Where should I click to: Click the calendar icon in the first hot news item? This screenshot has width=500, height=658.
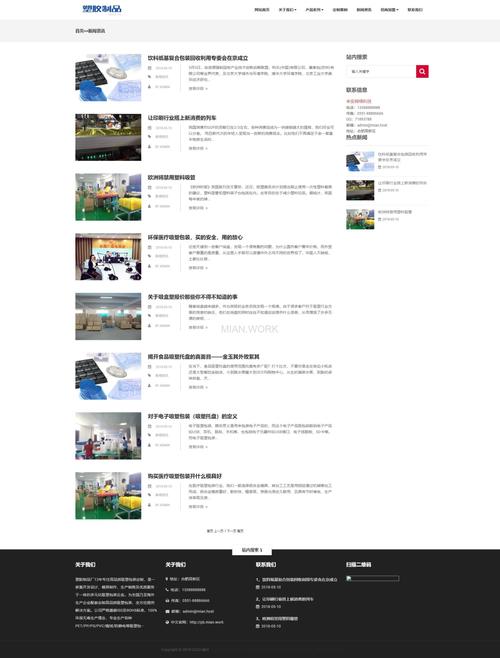pyautogui.click(x=379, y=167)
